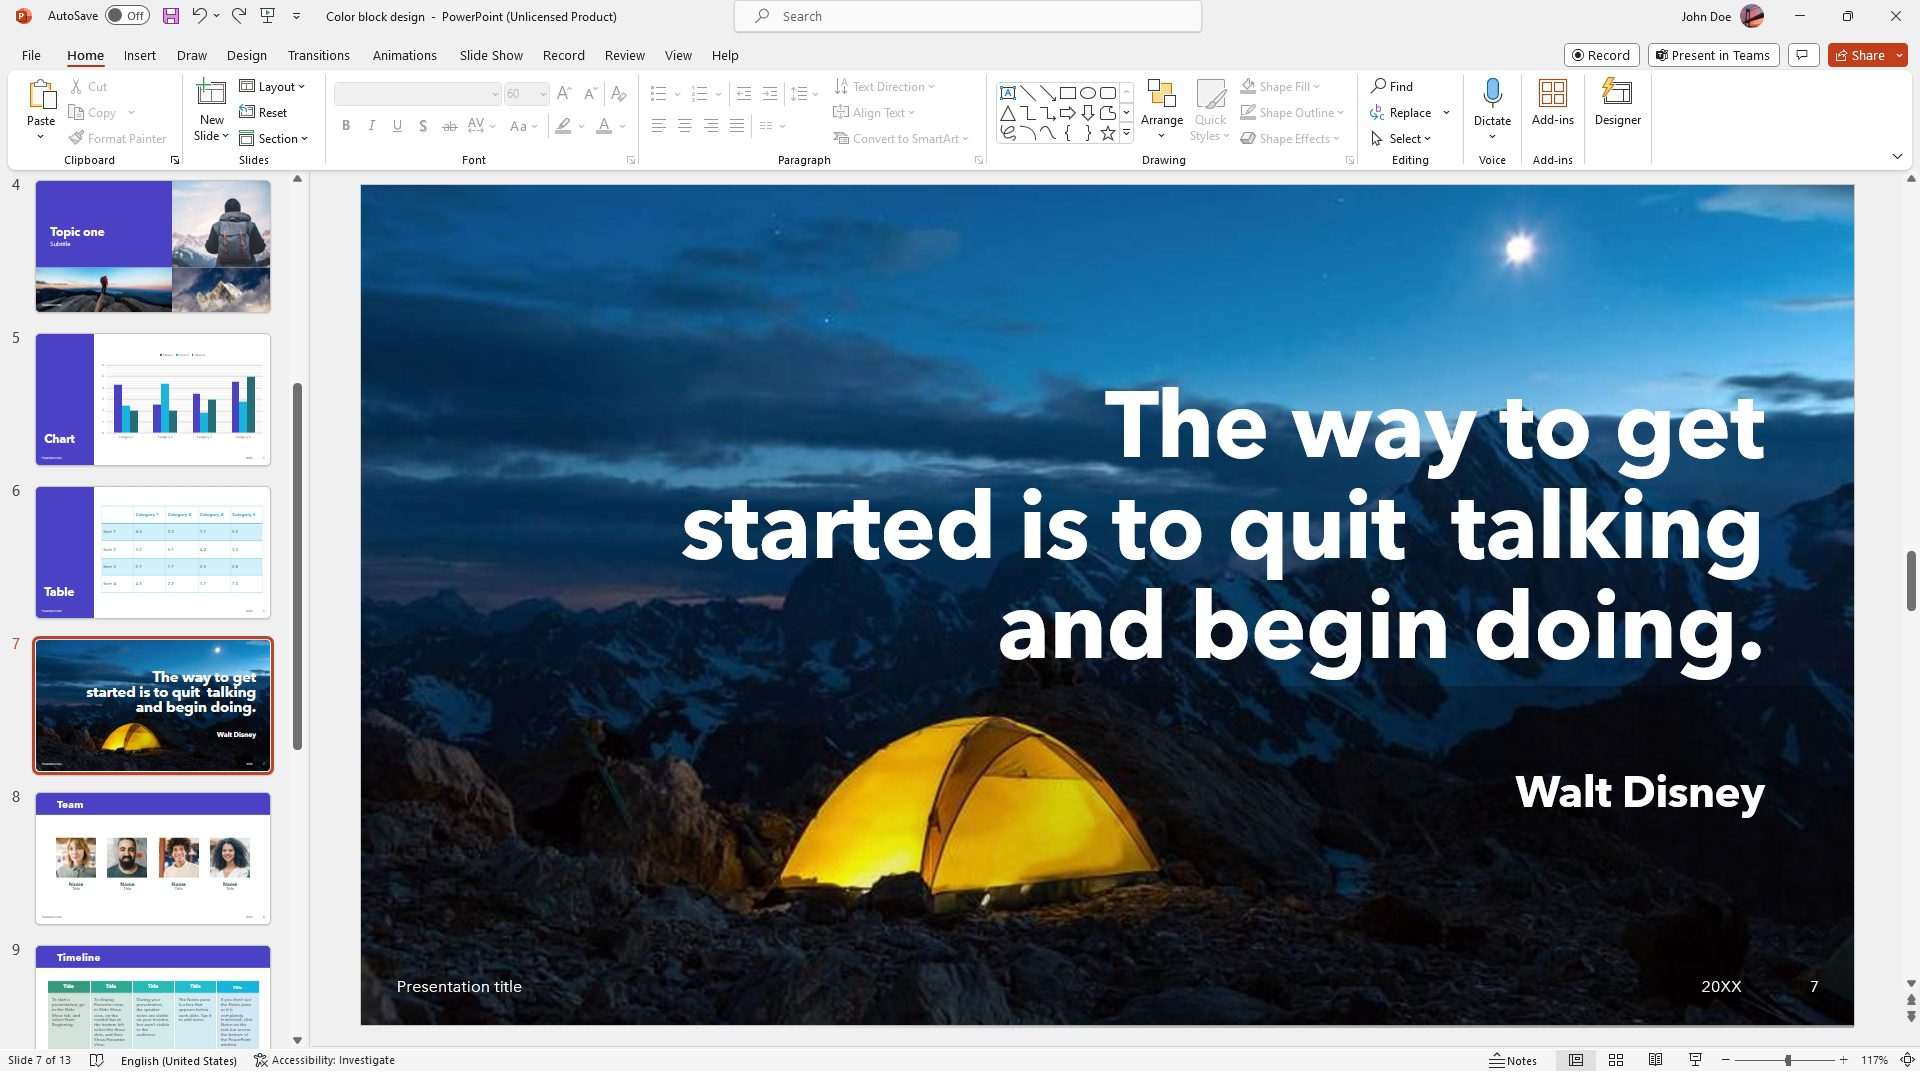Click Accessibility: Investigate status

click(324, 1060)
